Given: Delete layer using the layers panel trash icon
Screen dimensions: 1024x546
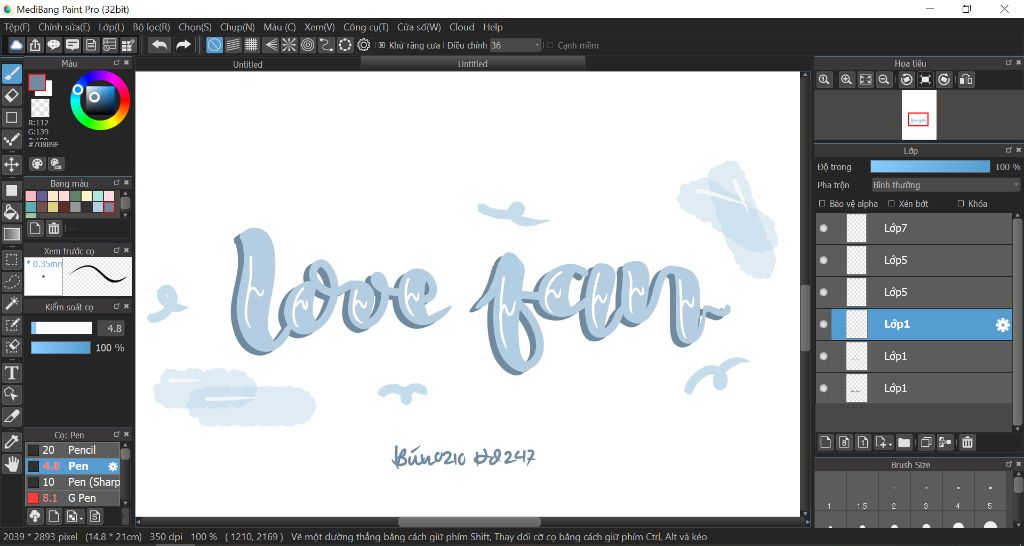Looking at the screenshot, I should click(x=967, y=442).
